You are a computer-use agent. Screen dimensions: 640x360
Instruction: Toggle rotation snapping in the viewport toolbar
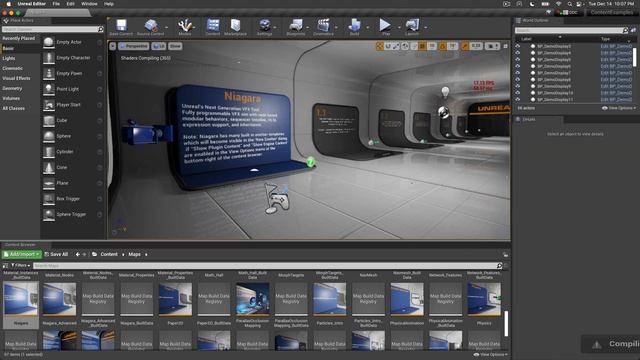coord(443,46)
